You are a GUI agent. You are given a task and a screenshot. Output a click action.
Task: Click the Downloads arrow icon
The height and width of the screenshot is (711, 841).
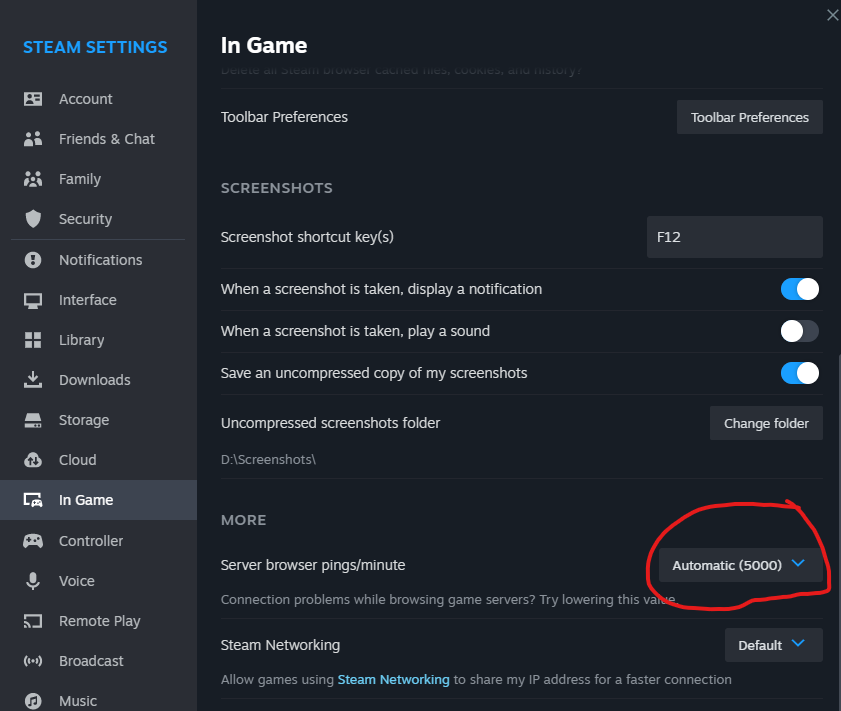point(33,380)
